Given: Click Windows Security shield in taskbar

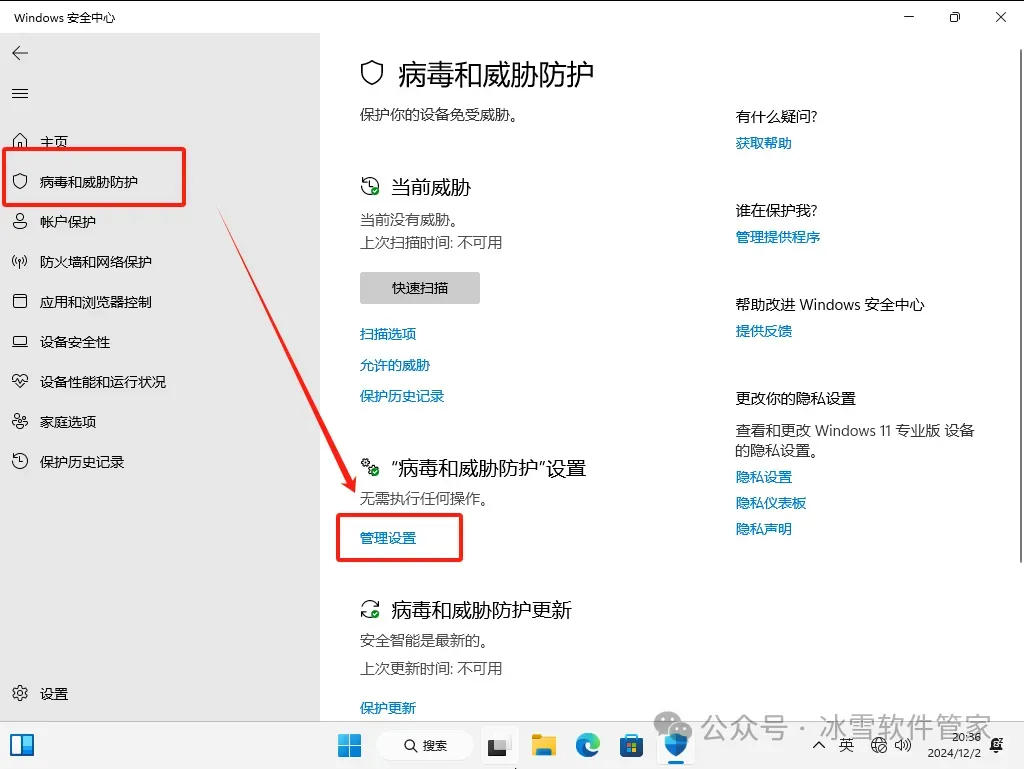Looking at the screenshot, I should click(676, 745).
